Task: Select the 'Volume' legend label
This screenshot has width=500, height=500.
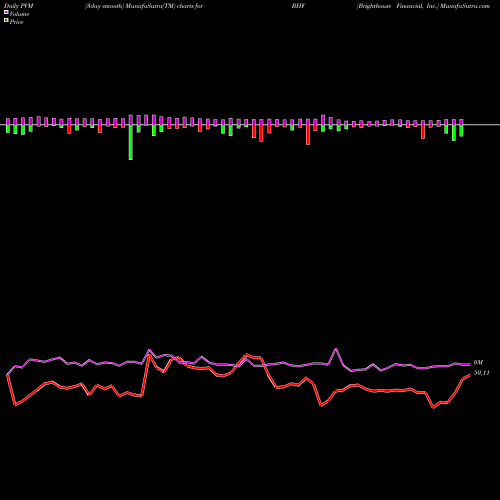Action: pos(19,14)
